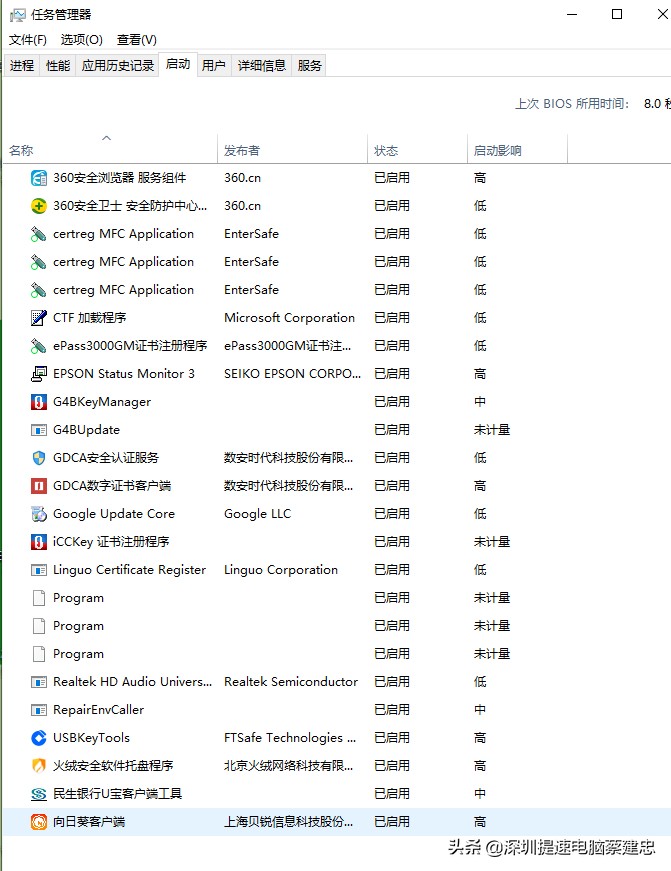The width and height of the screenshot is (671, 871).
Task: Click the 360安全浏览器 服务组件 icon
Action: (39, 178)
